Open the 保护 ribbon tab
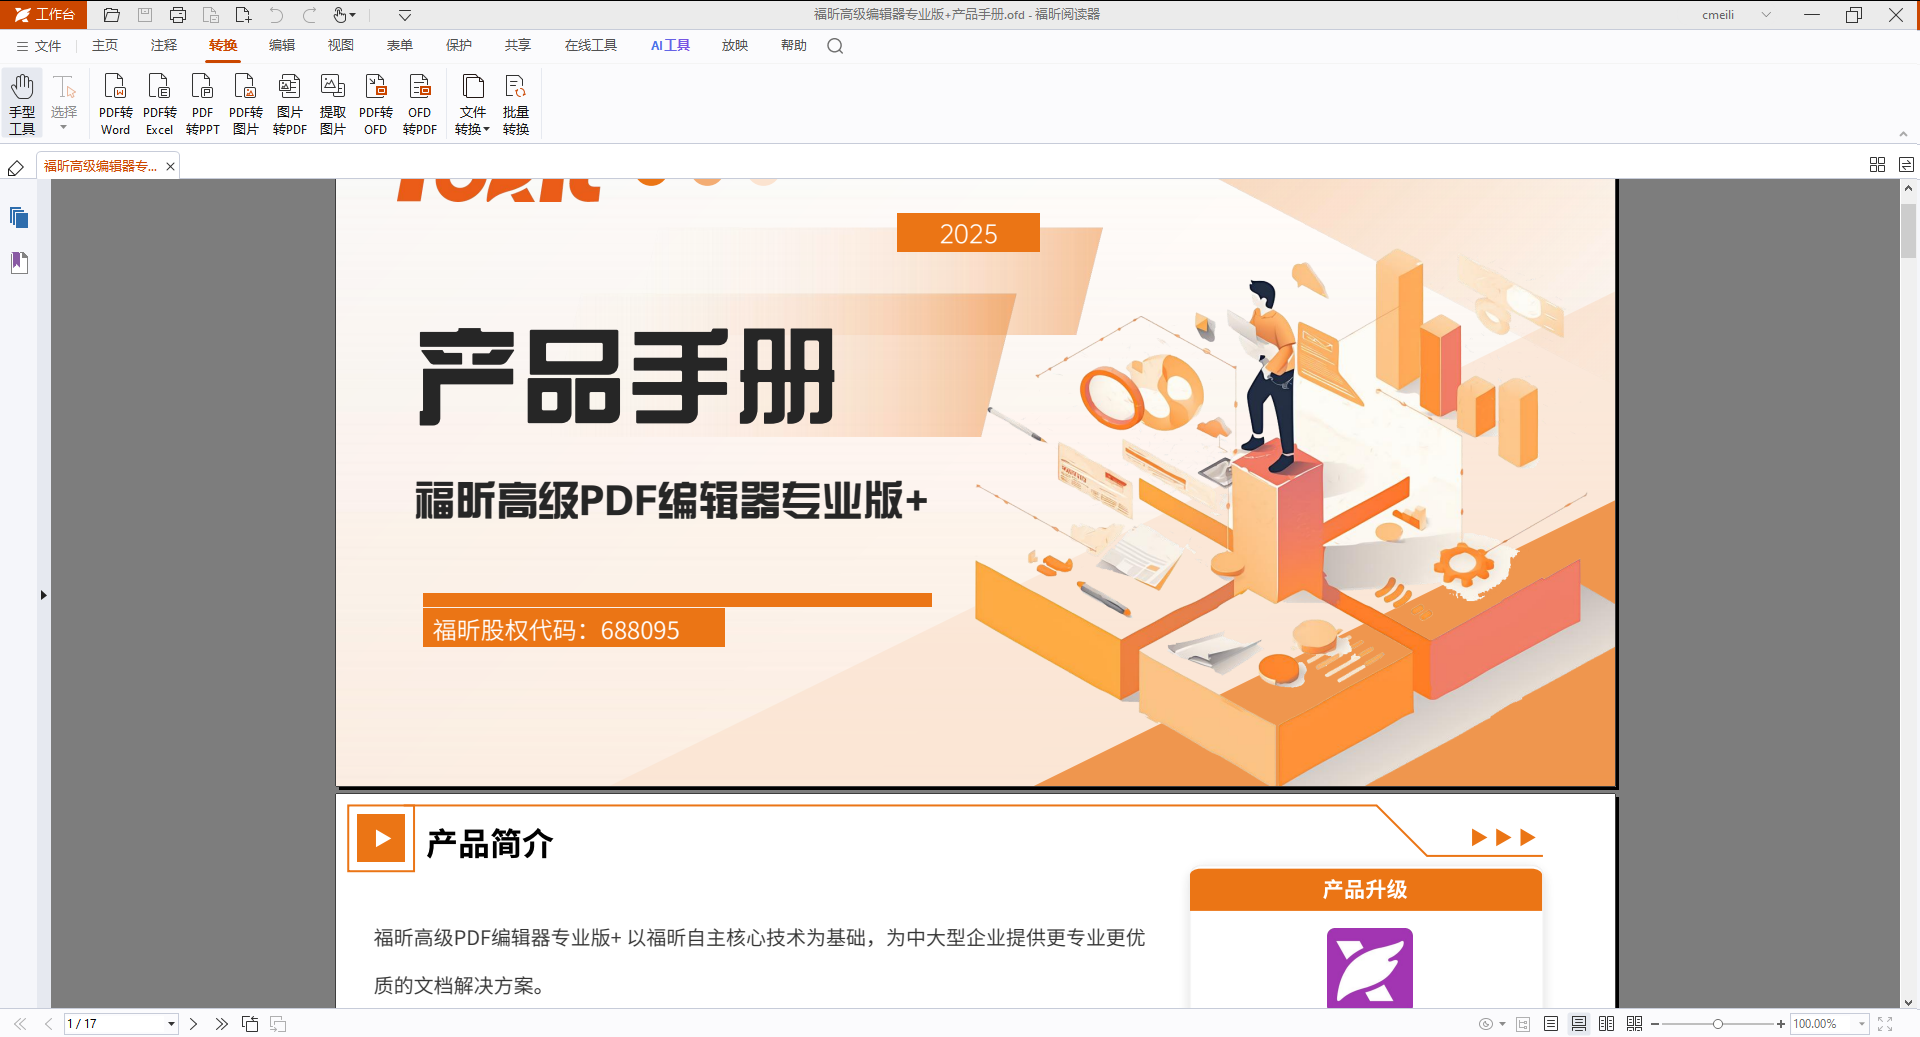Screen dimensions: 1920x1037 (459, 46)
